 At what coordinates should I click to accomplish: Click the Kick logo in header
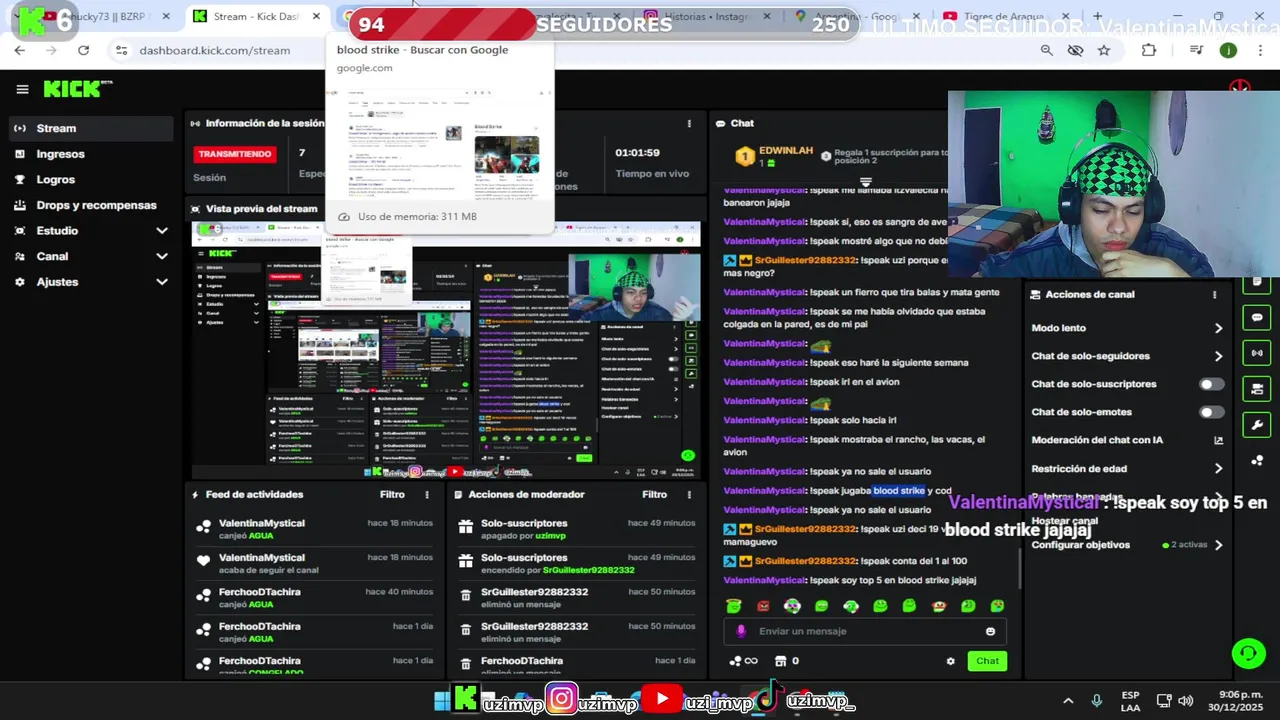tap(77, 89)
